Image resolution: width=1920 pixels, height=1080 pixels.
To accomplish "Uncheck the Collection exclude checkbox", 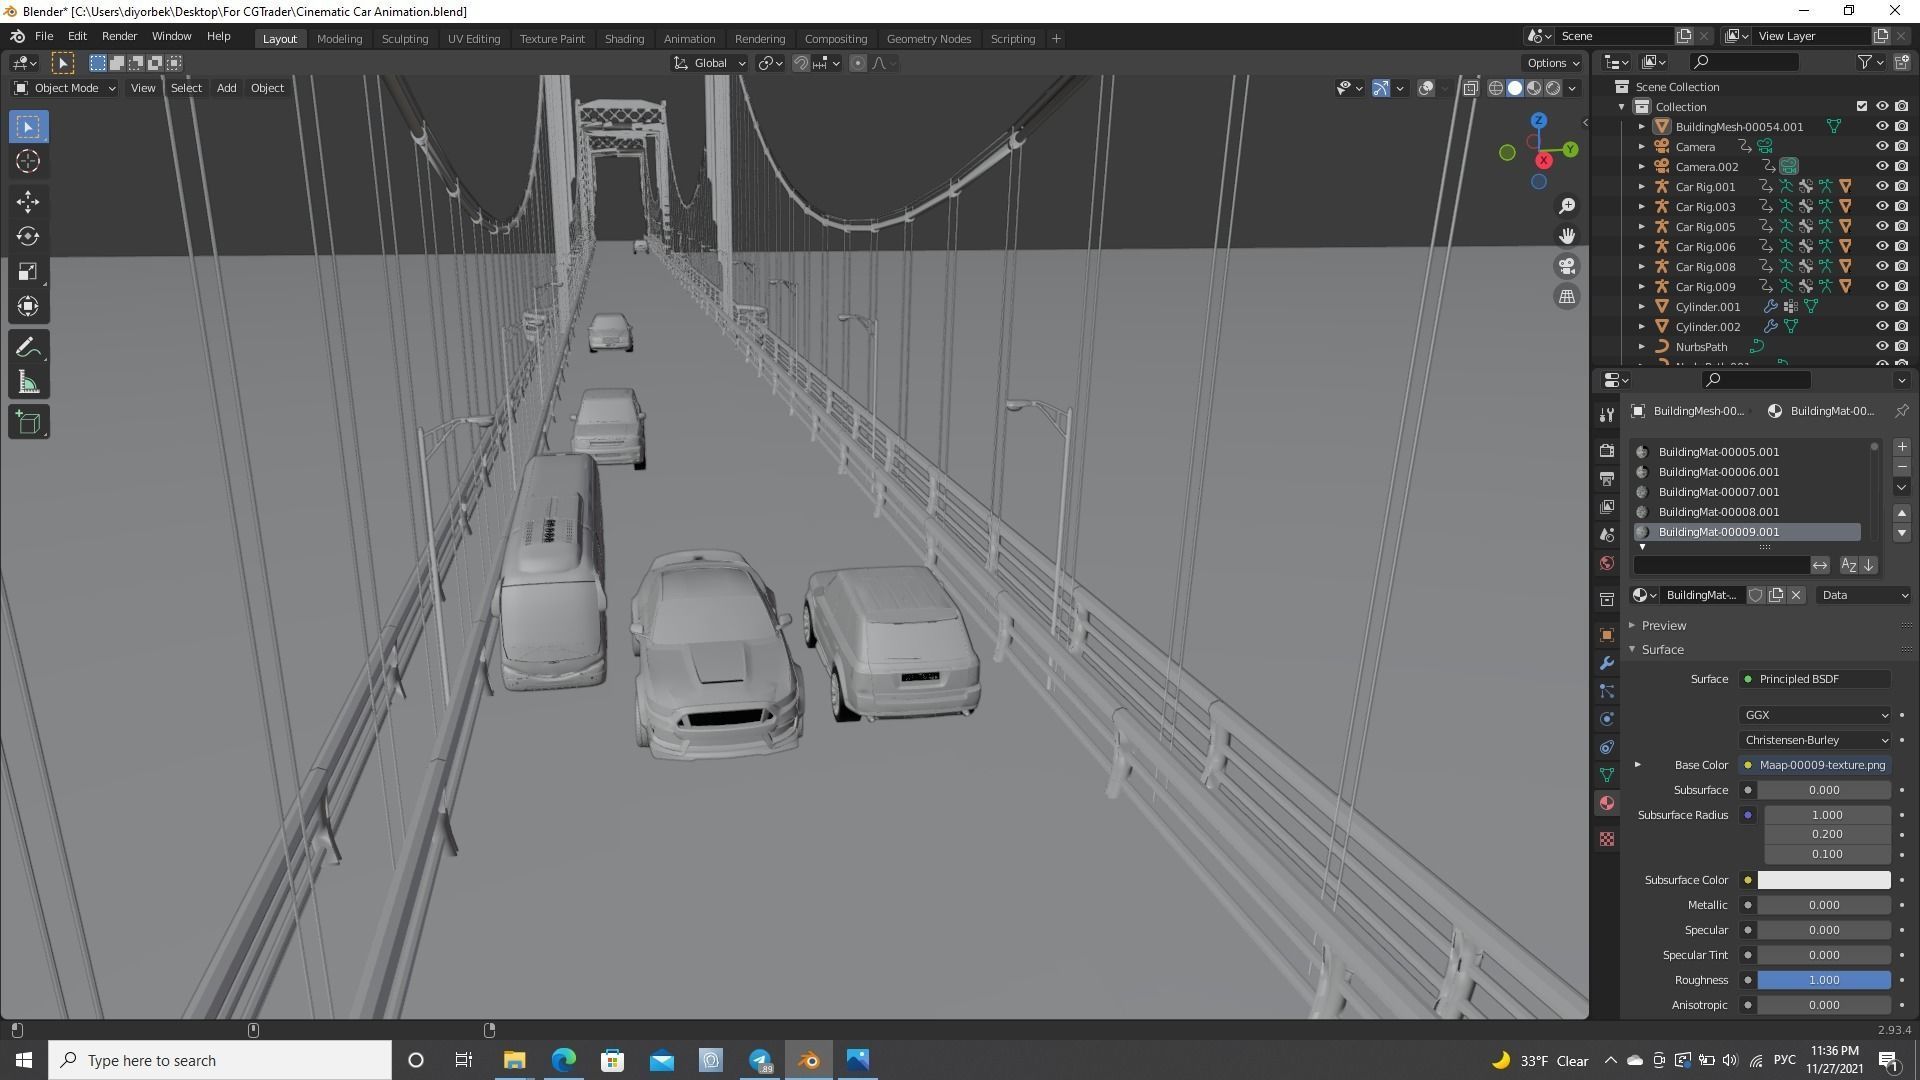I will point(1861,107).
